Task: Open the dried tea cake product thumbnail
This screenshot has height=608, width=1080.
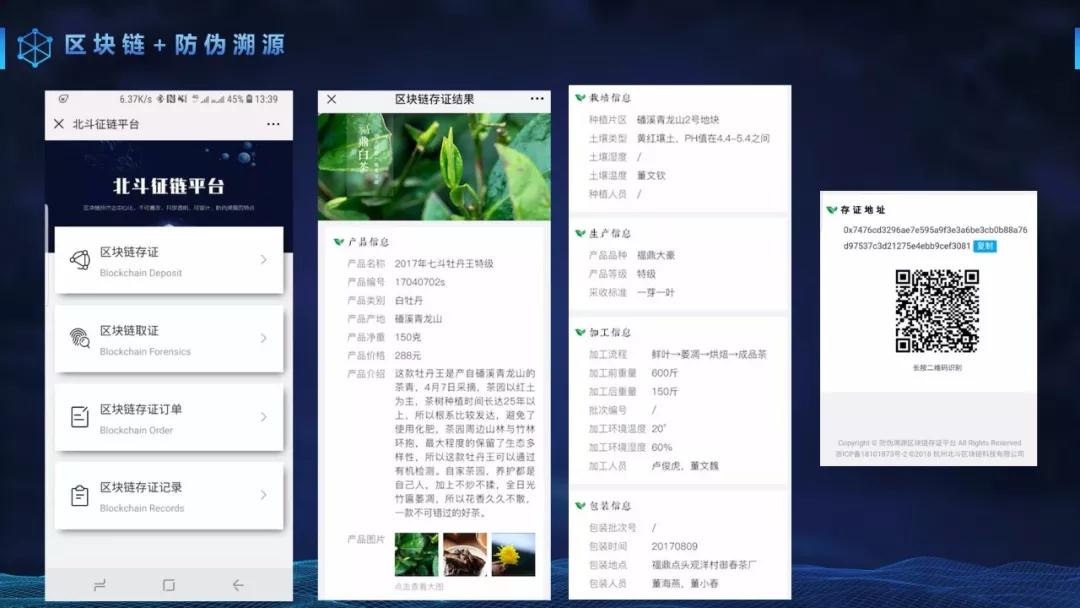Action: (x=465, y=554)
